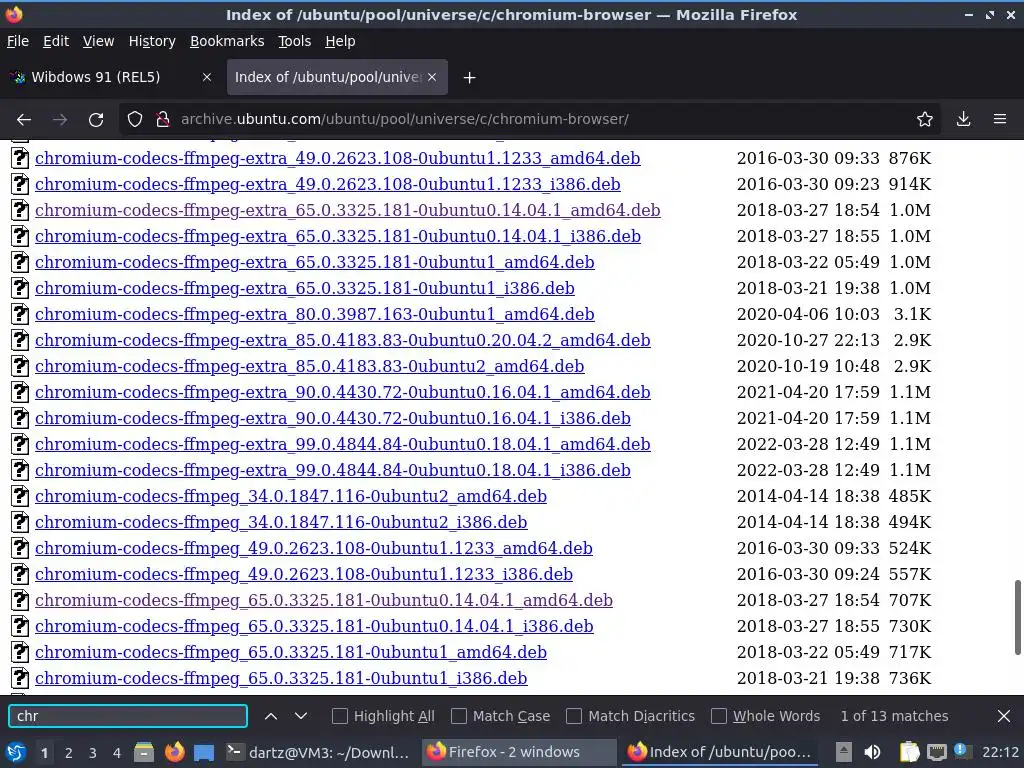Launch Firefox from the taskbar launcher
The image size is (1024, 768).
click(174, 752)
